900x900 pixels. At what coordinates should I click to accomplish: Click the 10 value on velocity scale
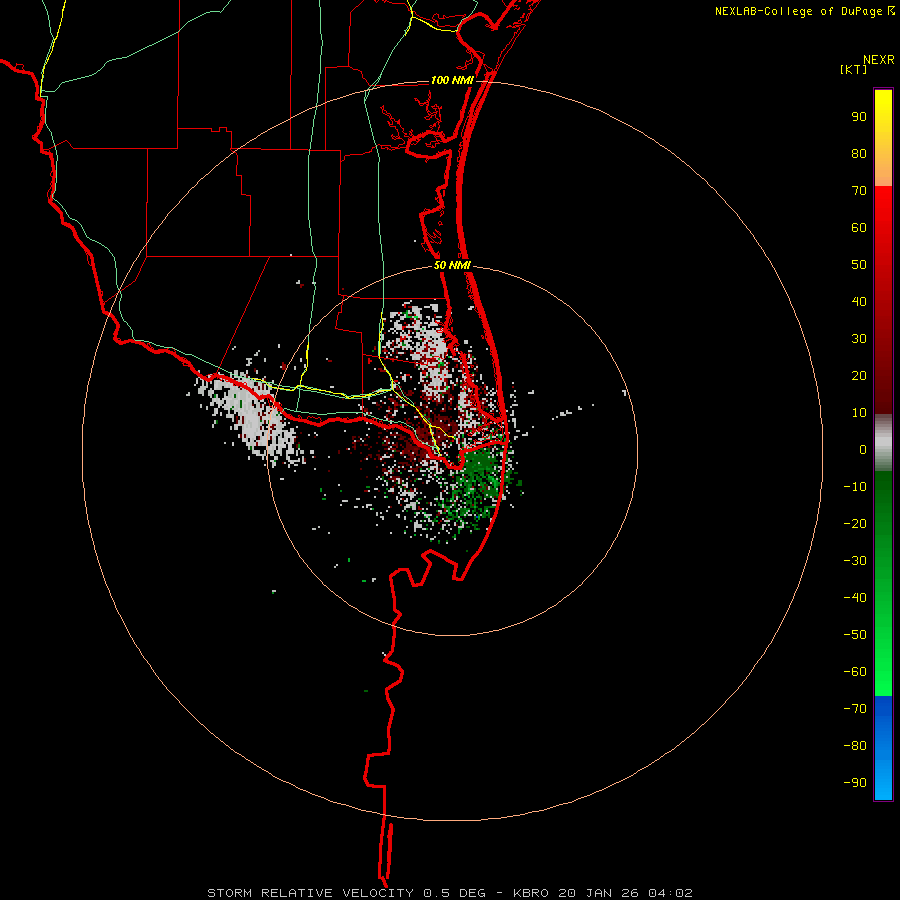859,413
